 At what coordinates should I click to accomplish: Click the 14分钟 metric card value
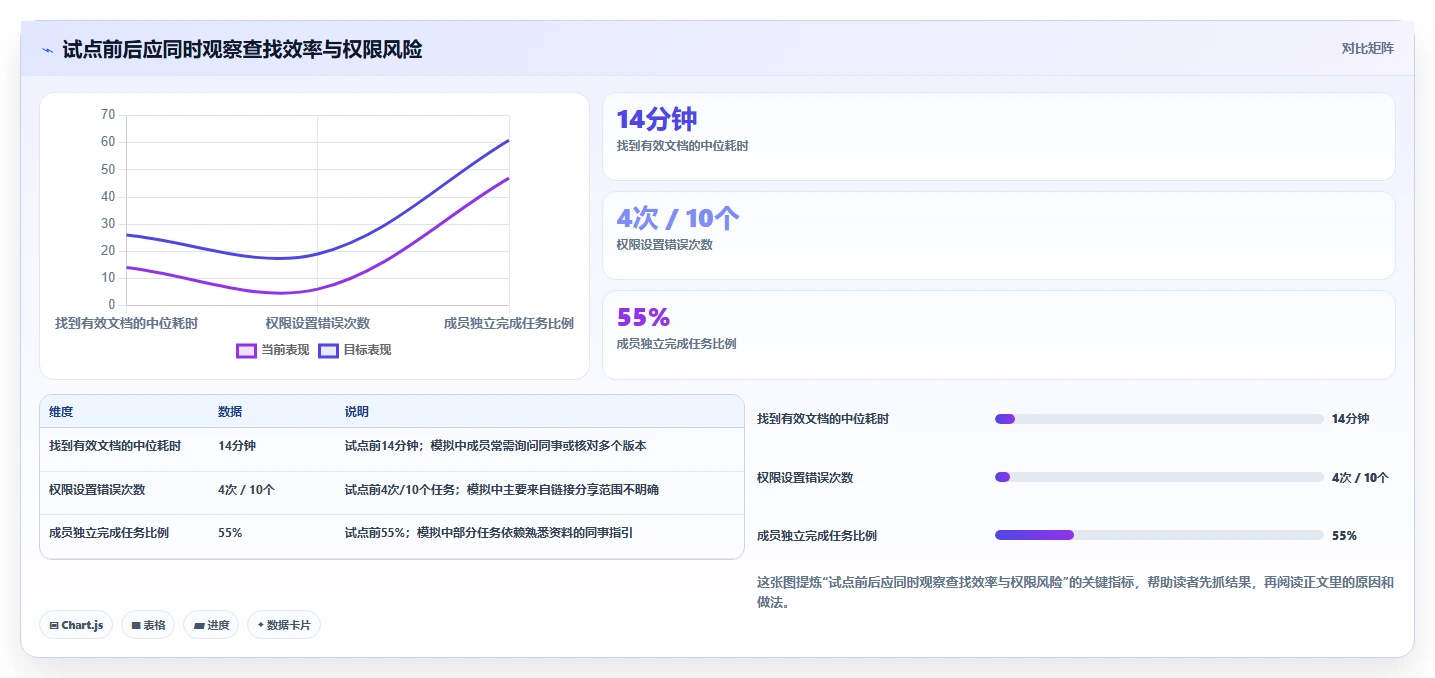[656, 119]
